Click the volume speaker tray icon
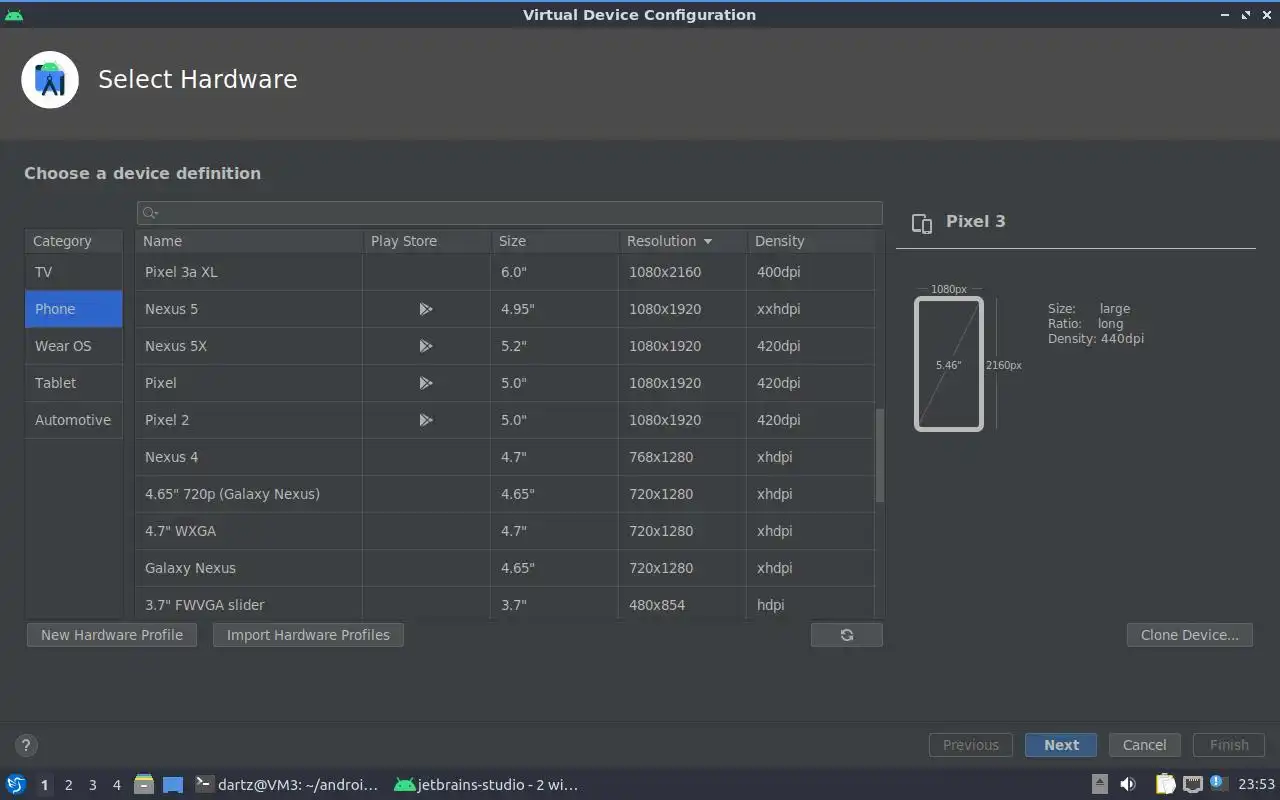 (x=1128, y=785)
